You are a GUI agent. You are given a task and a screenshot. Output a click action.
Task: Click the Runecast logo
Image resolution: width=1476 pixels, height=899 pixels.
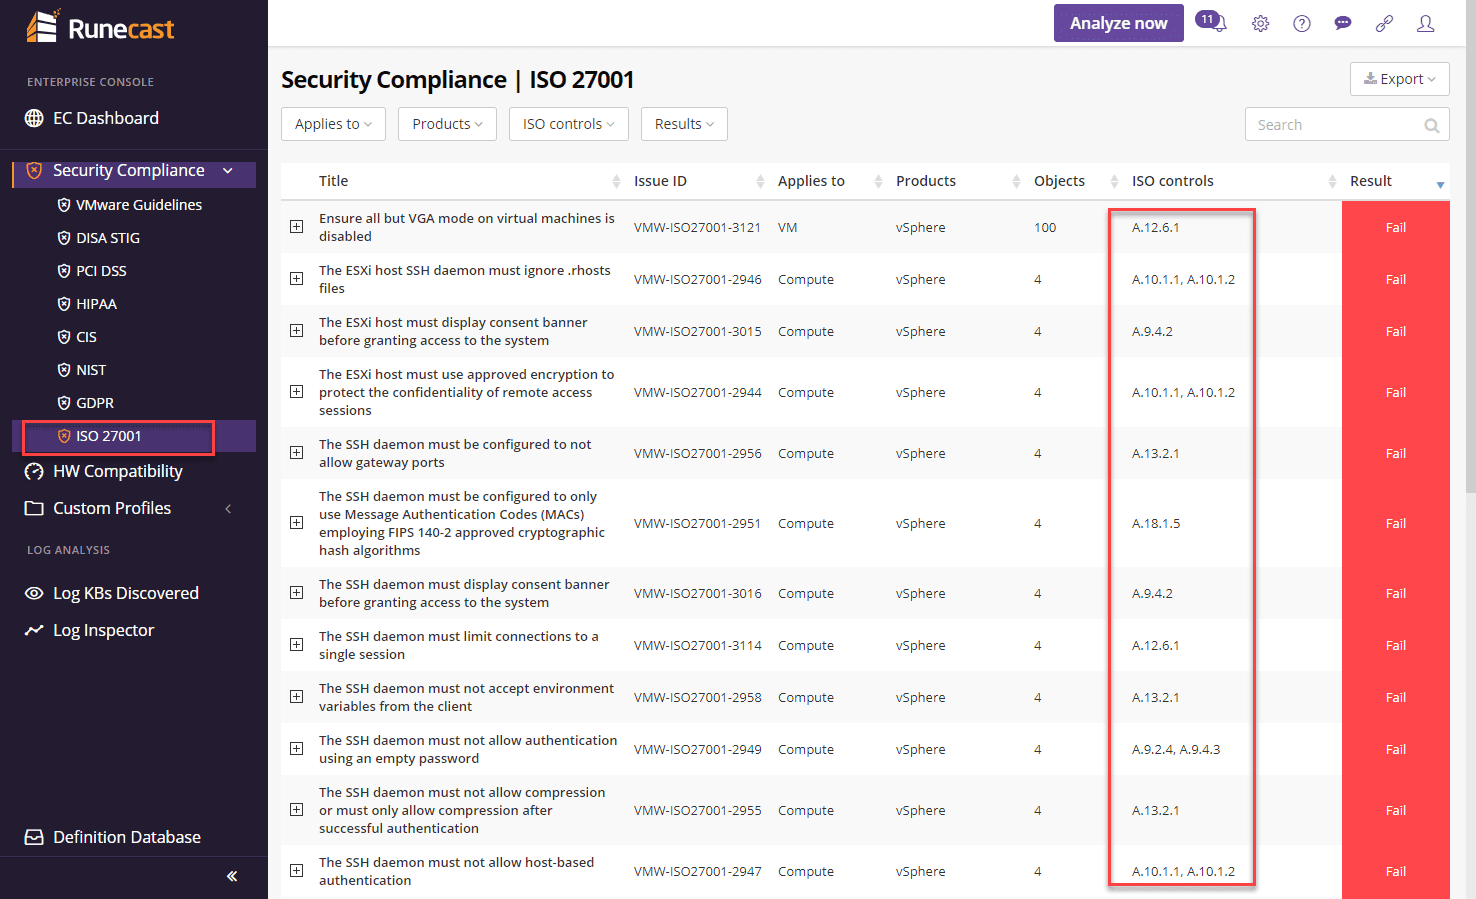[x=100, y=27]
